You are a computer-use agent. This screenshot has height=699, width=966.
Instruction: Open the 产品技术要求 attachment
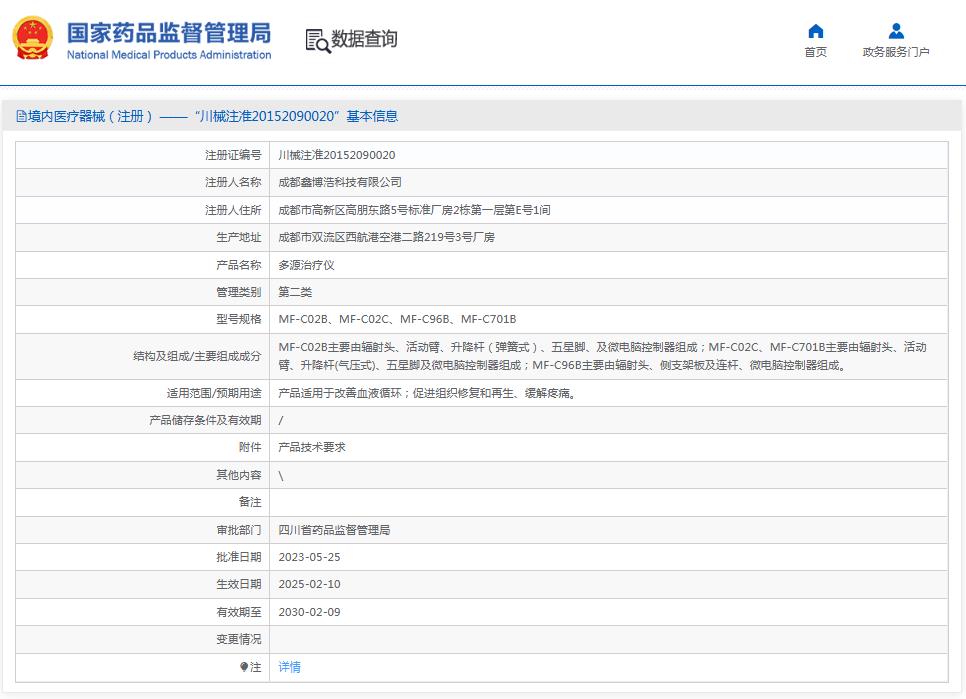point(311,447)
